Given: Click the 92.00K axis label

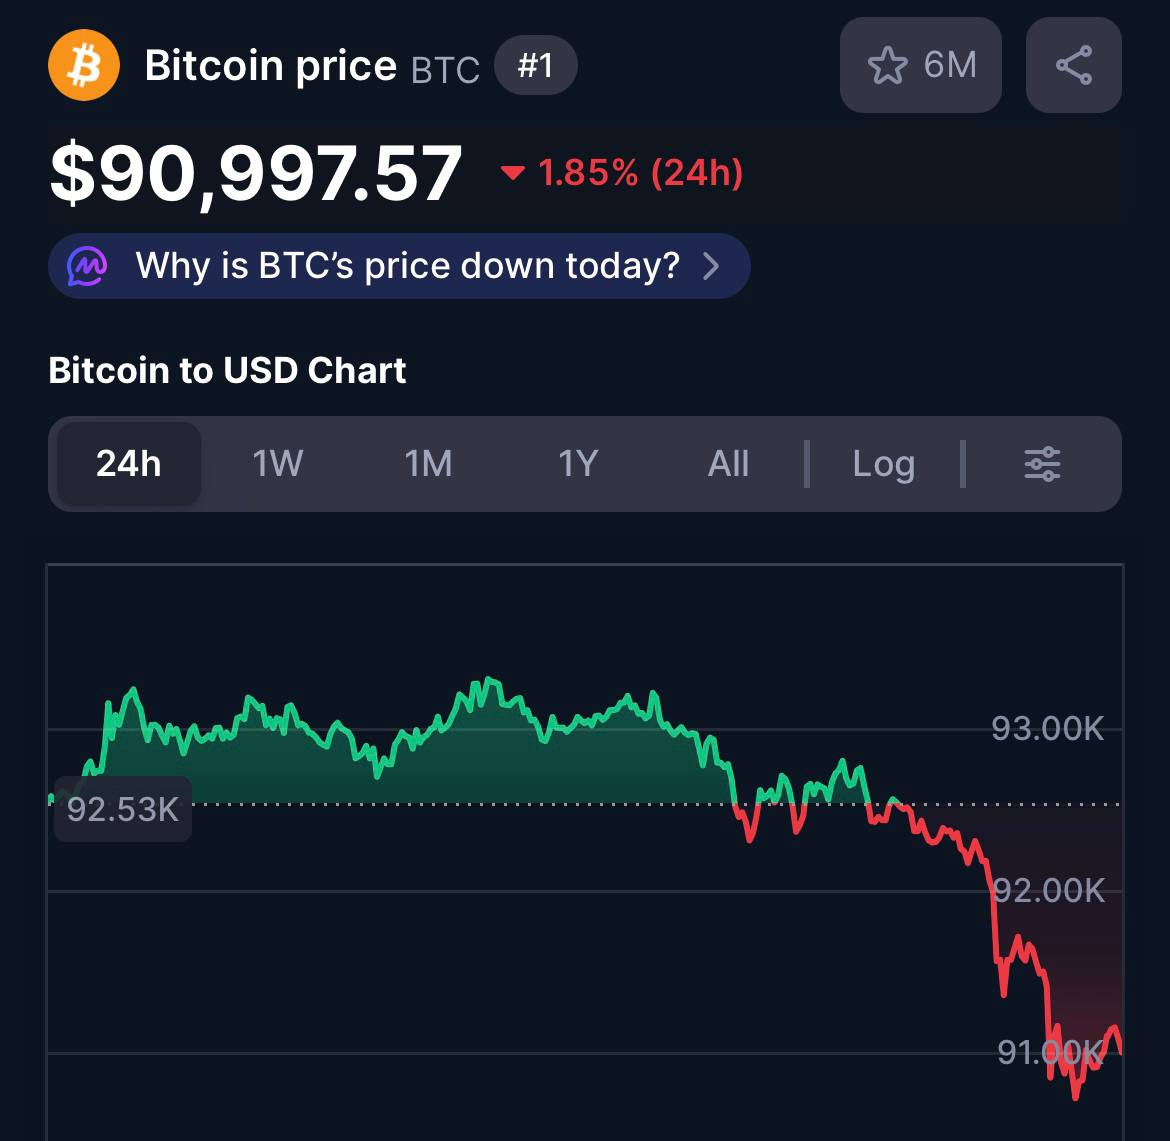Looking at the screenshot, I should coord(1049,889).
